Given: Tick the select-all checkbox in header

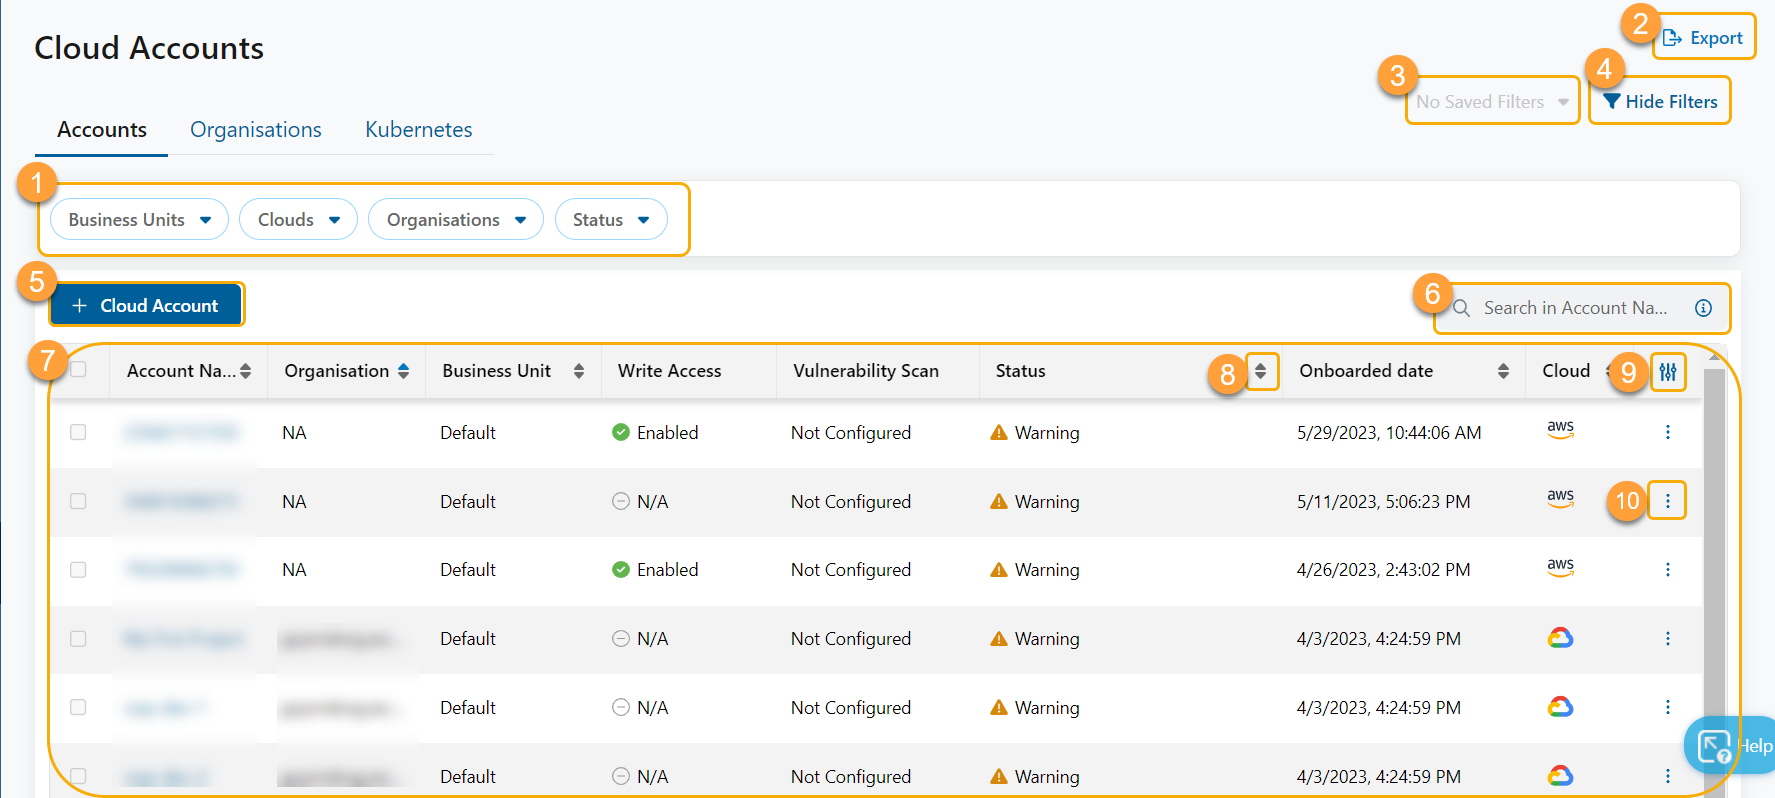Looking at the screenshot, I should pos(78,370).
